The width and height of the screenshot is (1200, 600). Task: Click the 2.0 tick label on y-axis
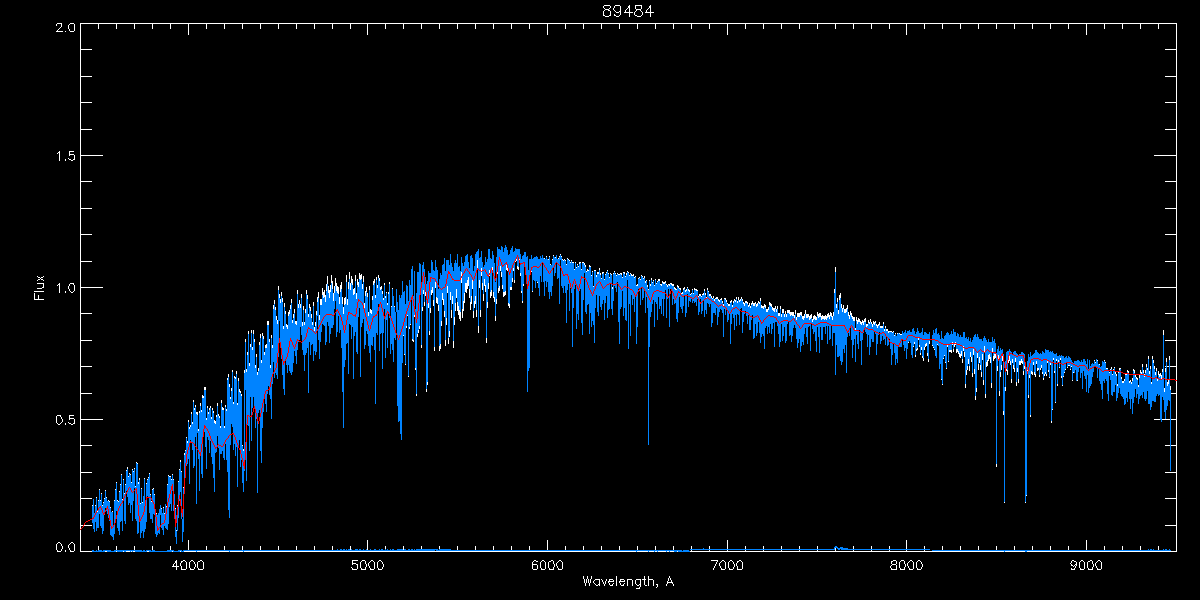point(65,27)
